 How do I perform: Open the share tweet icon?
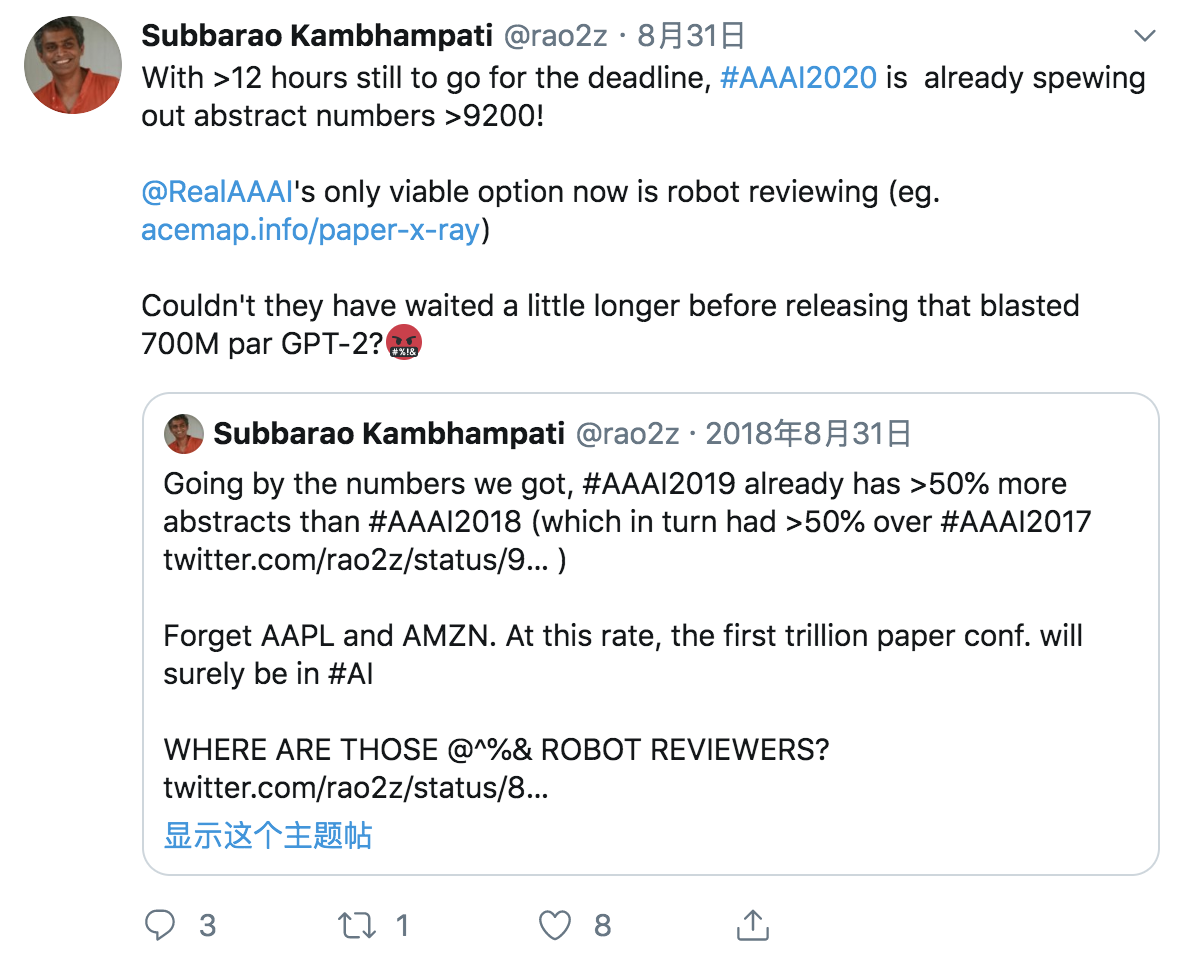pos(752,925)
